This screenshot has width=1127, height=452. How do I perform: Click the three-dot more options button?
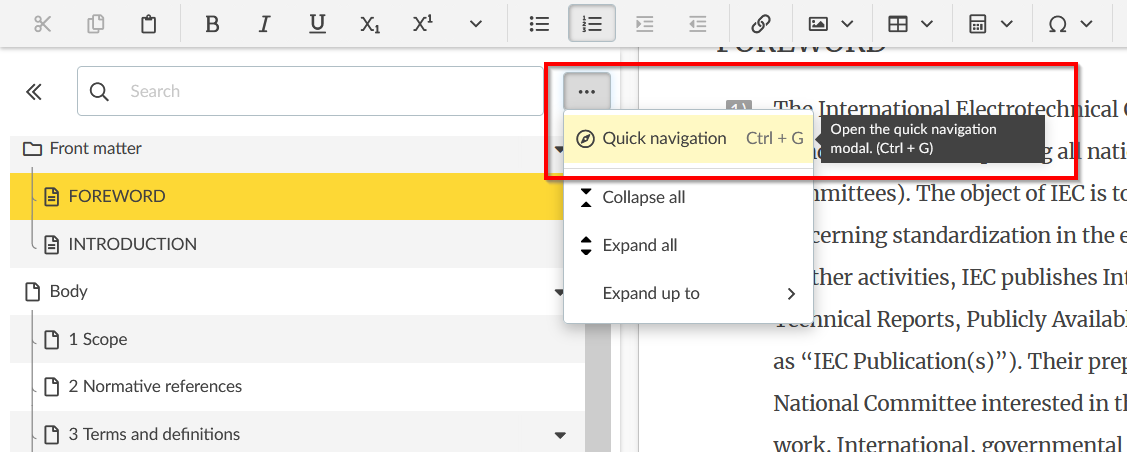(x=587, y=92)
